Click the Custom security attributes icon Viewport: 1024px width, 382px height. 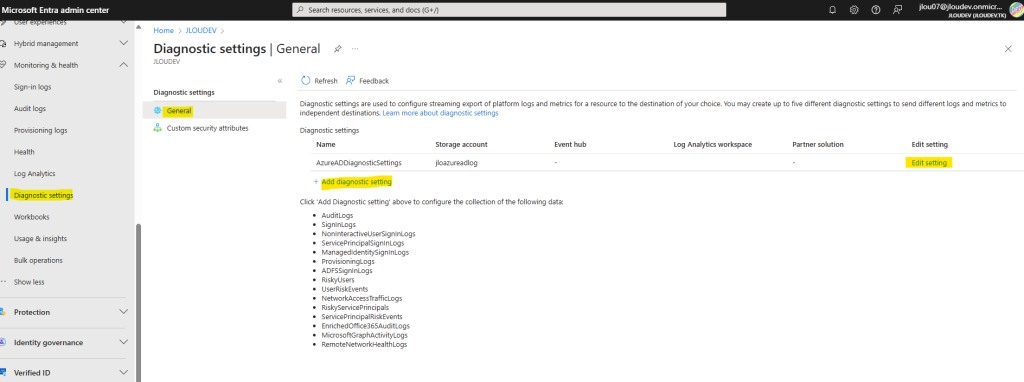coord(157,129)
